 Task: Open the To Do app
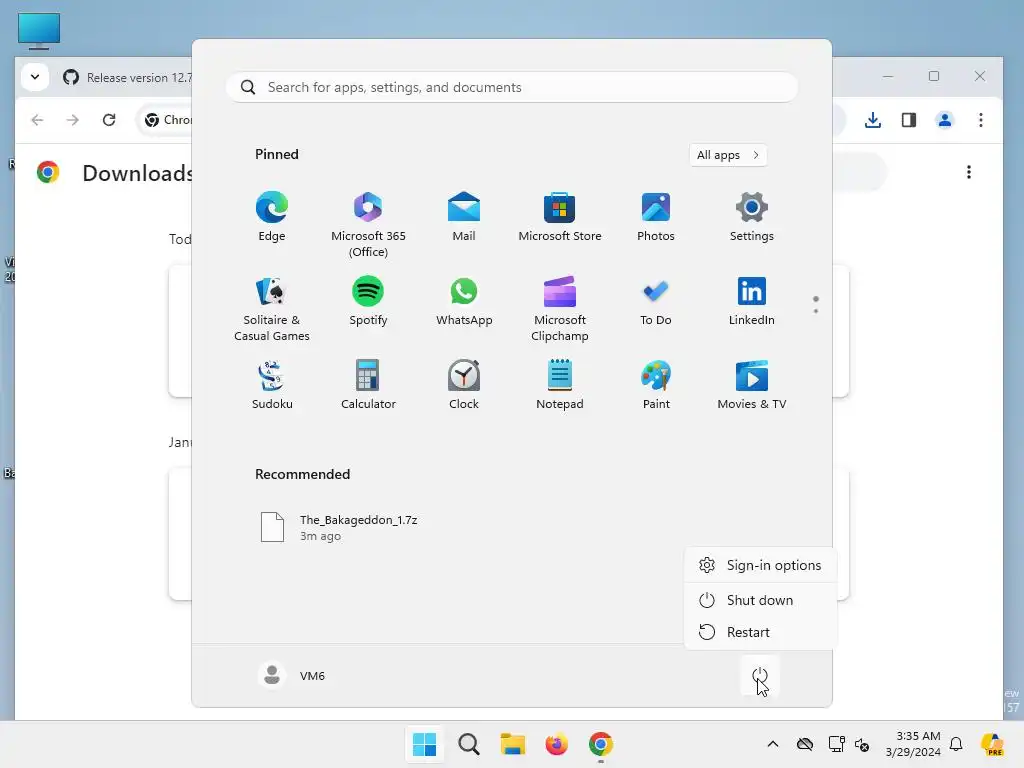pyautogui.click(x=656, y=302)
